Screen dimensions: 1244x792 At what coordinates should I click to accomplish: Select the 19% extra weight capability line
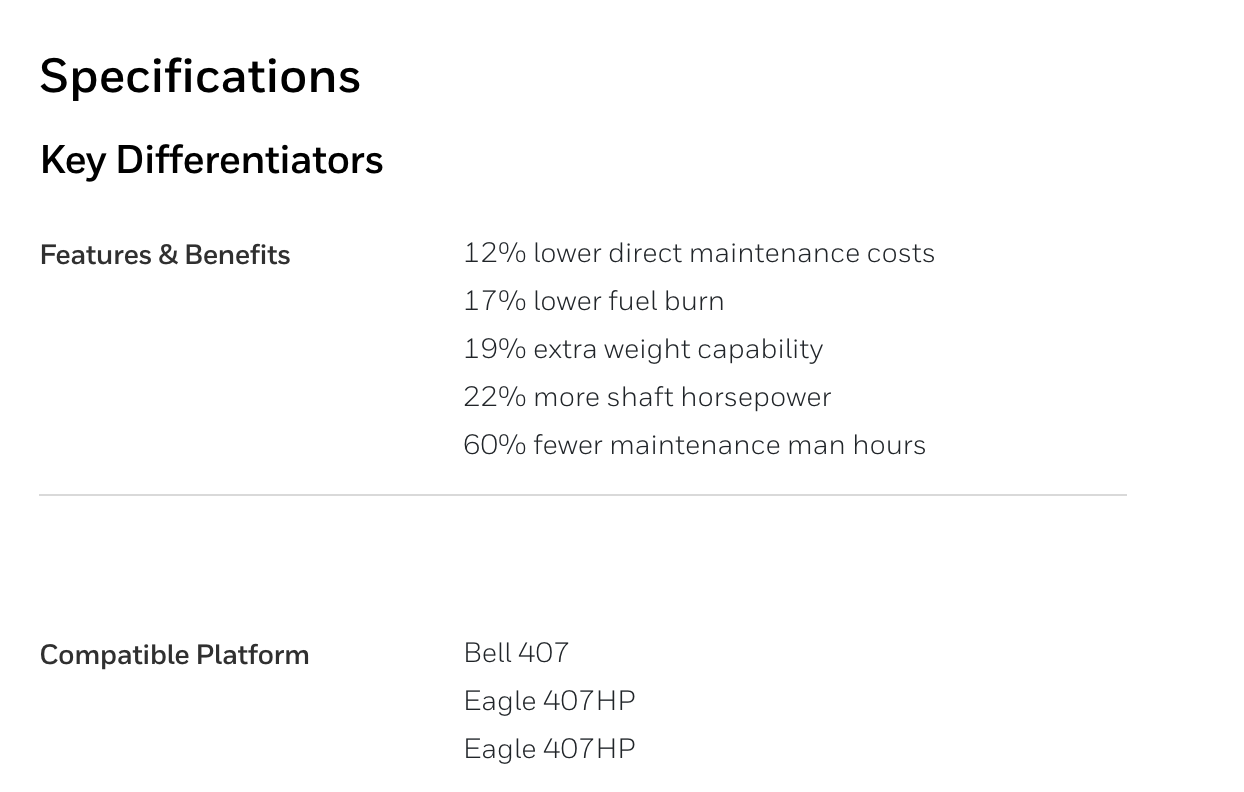643,349
